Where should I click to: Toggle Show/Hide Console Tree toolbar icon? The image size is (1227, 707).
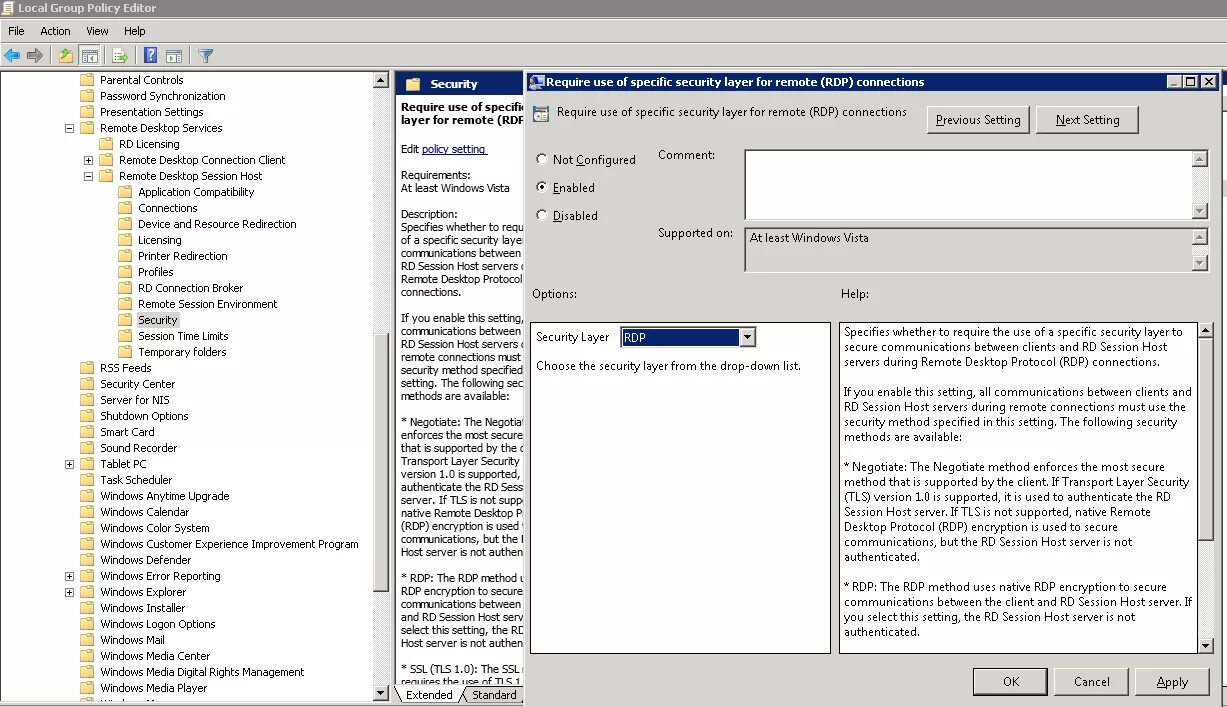(89, 56)
